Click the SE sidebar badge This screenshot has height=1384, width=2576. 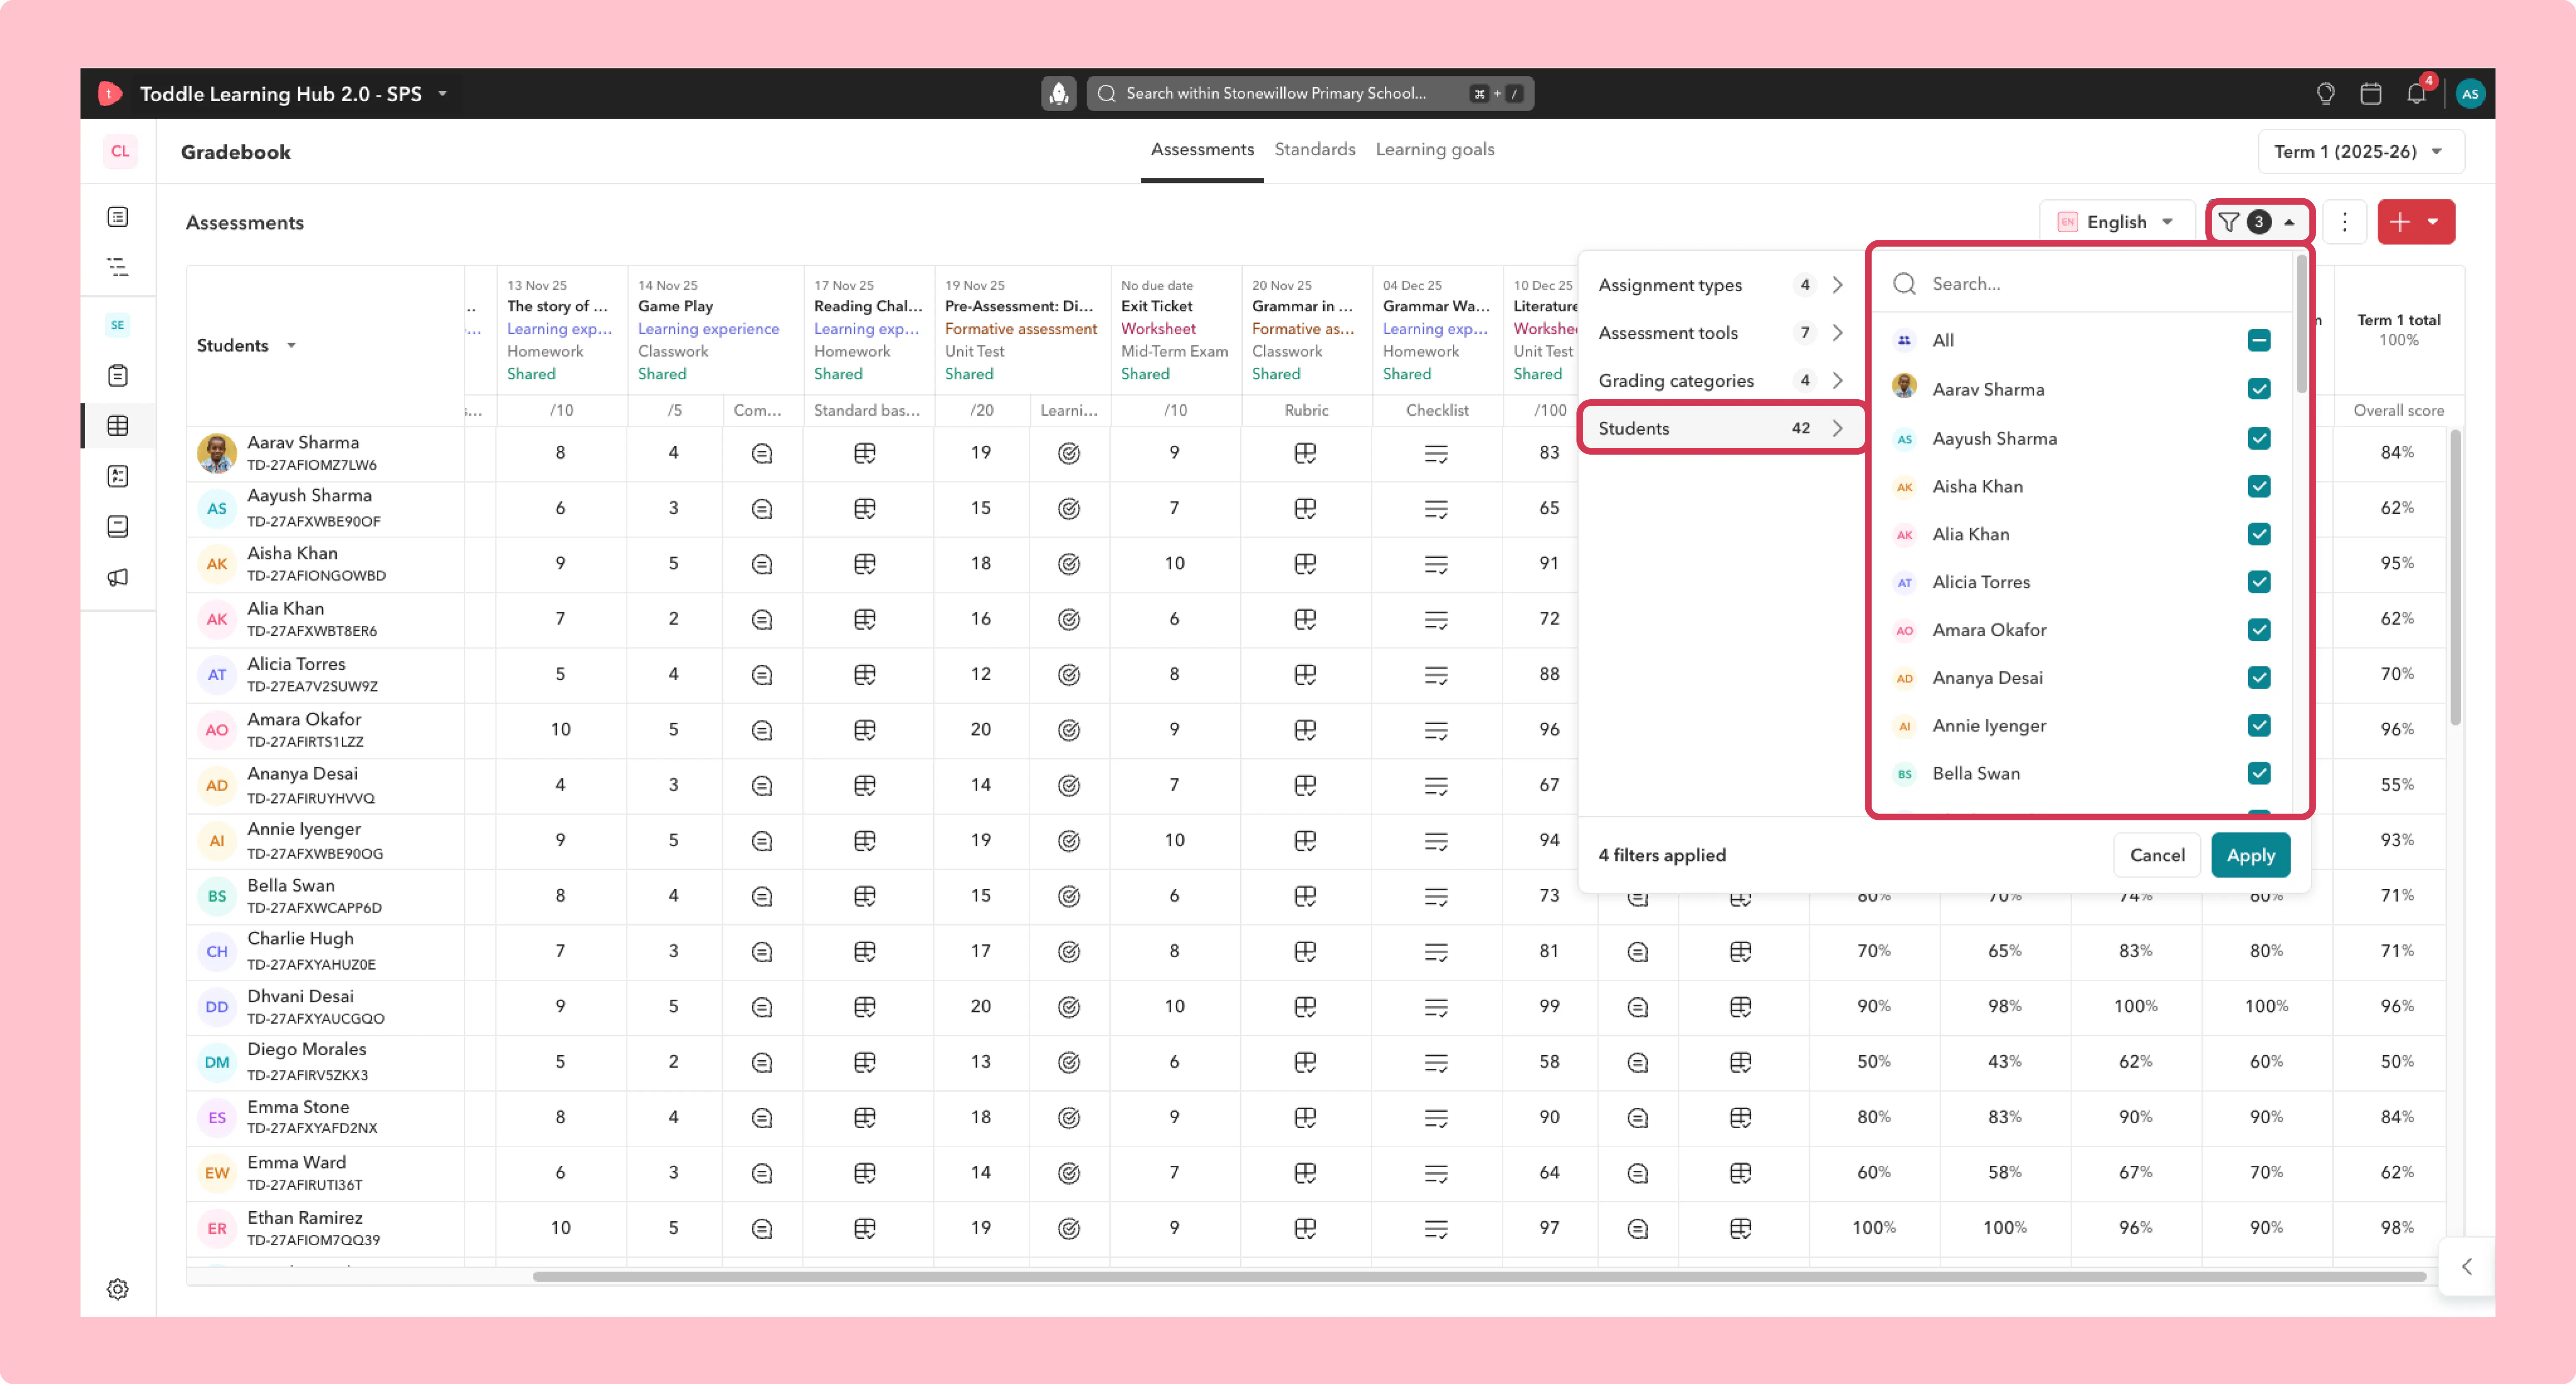pos(118,325)
